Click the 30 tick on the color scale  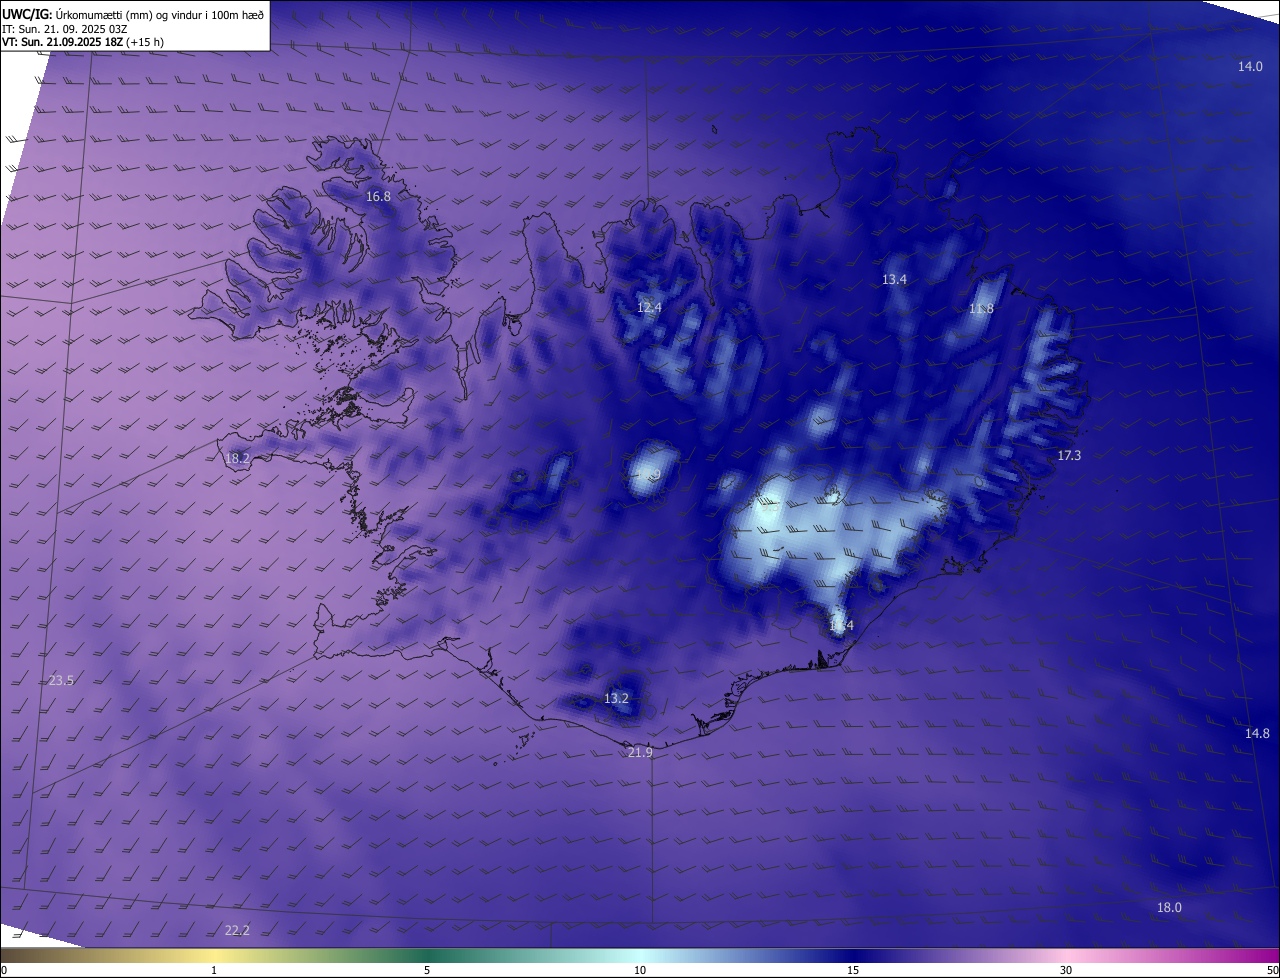pos(1066,970)
